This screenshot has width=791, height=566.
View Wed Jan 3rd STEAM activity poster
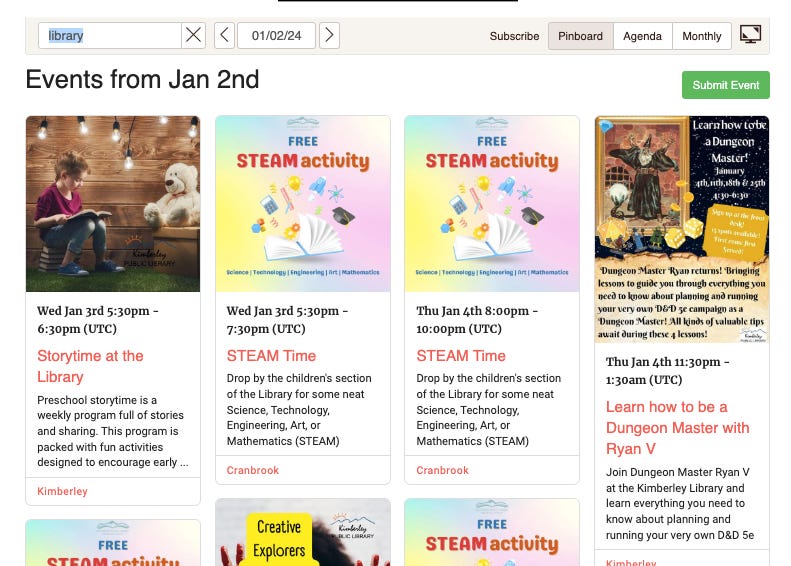pos(303,204)
